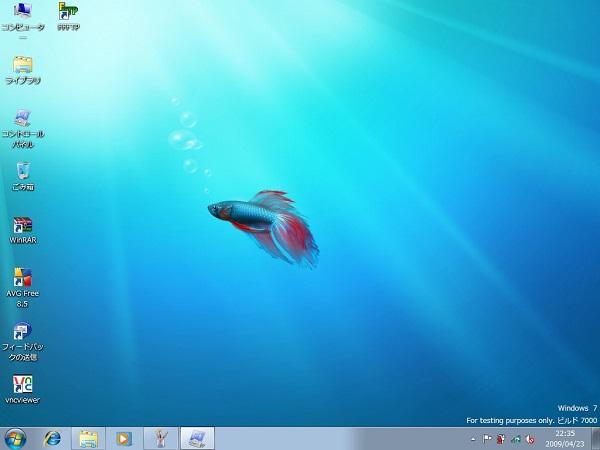Click the network tray icon
The image size is (600, 450).
click(514, 438)
